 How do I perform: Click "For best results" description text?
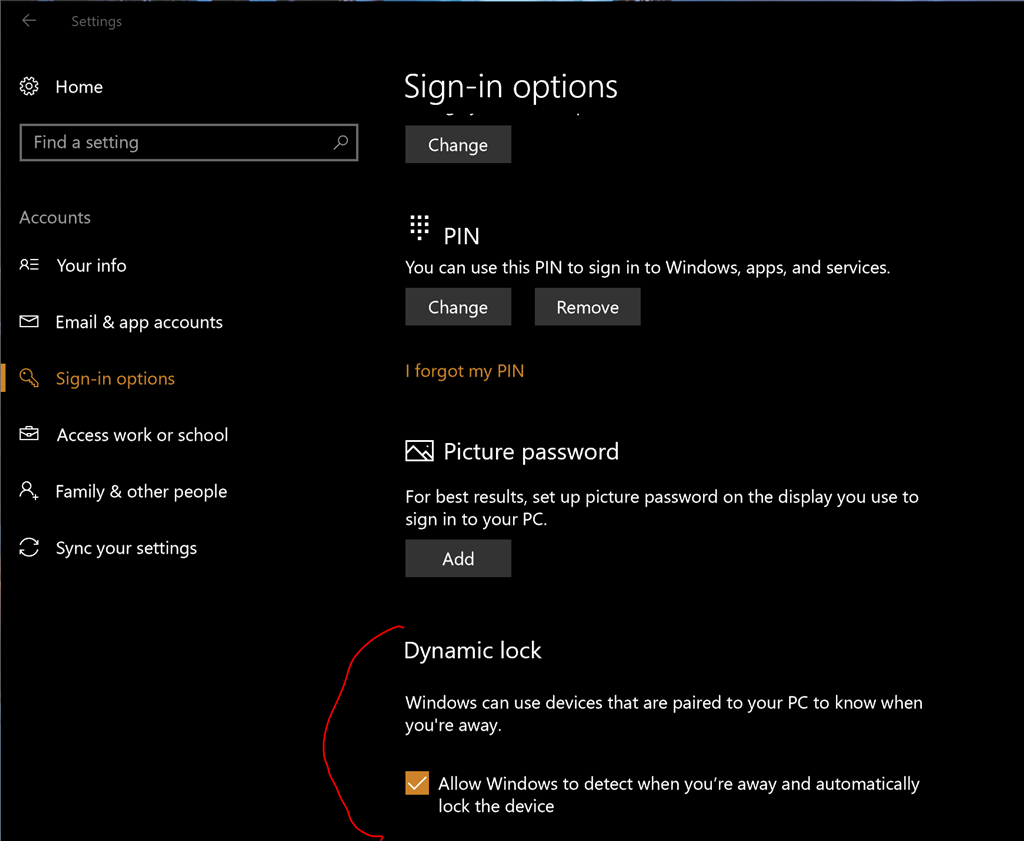662,507
